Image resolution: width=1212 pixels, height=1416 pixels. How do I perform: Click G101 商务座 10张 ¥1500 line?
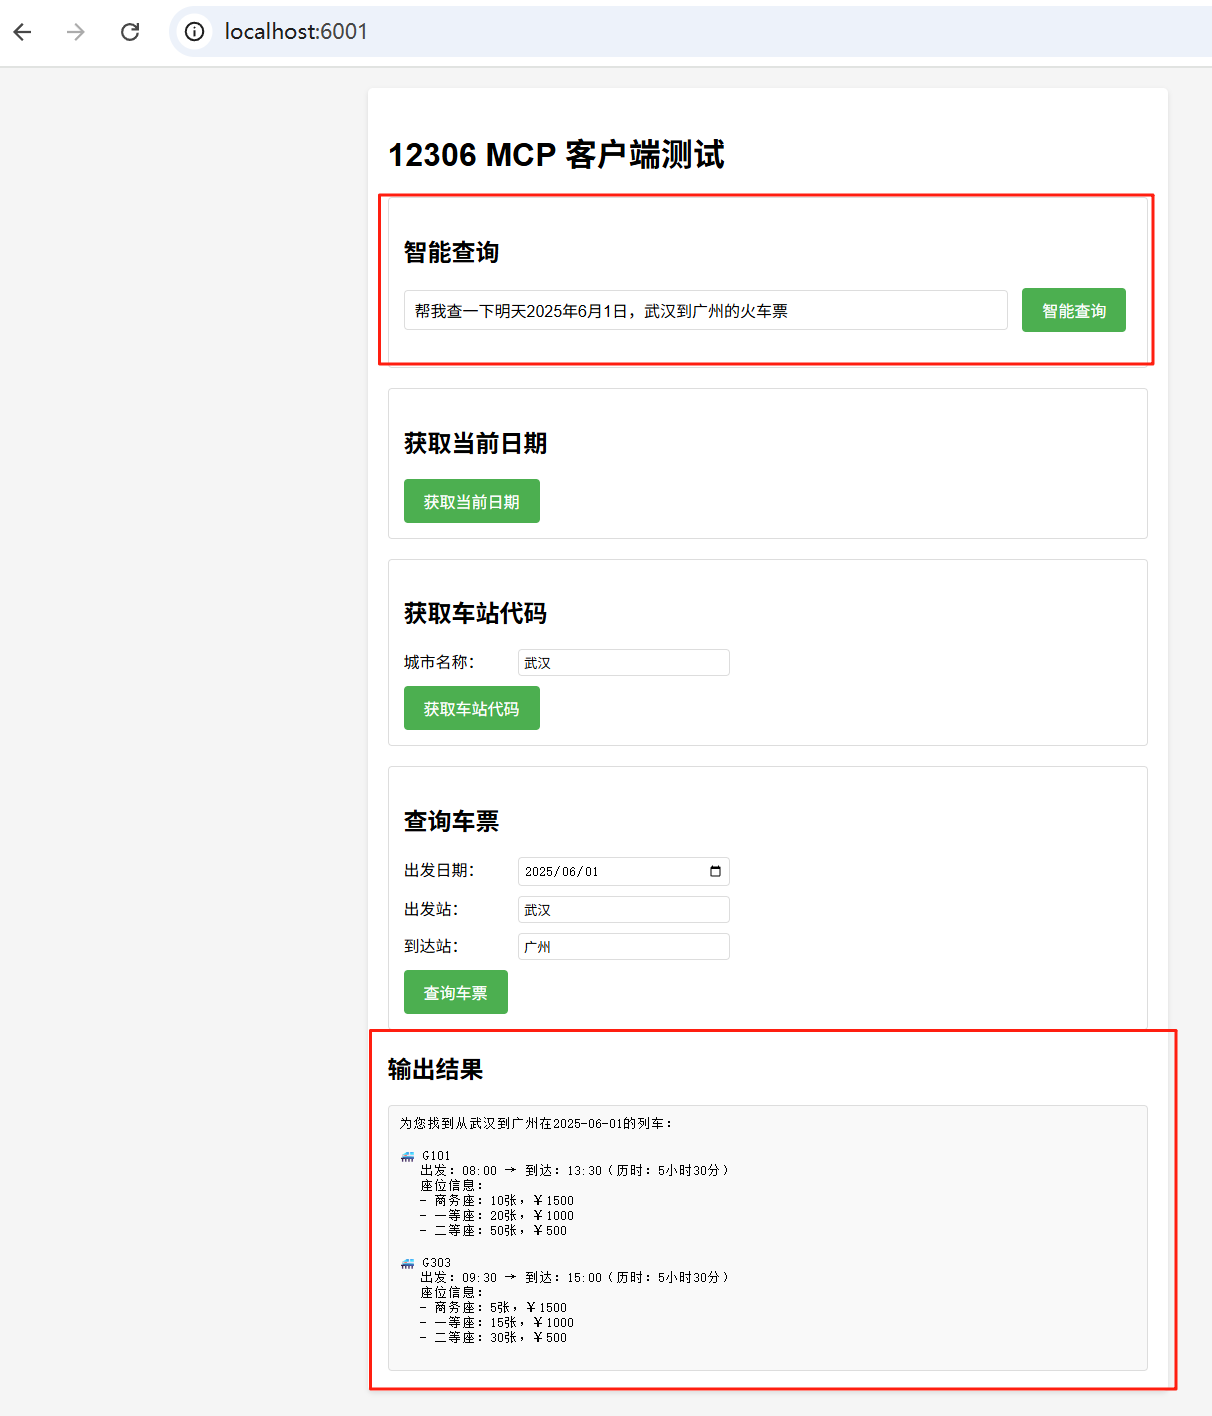497,1200
